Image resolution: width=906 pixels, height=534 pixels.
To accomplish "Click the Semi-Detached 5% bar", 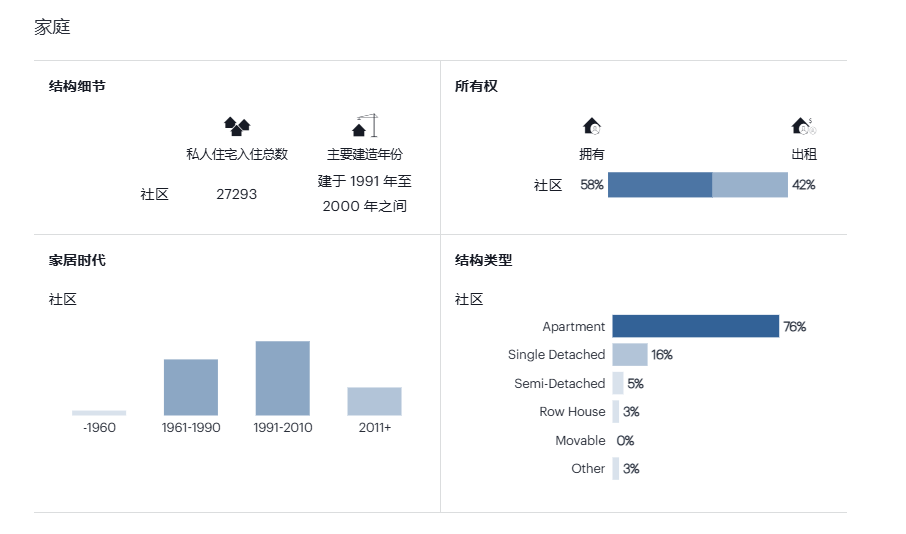I will click(x=618, y=383).
